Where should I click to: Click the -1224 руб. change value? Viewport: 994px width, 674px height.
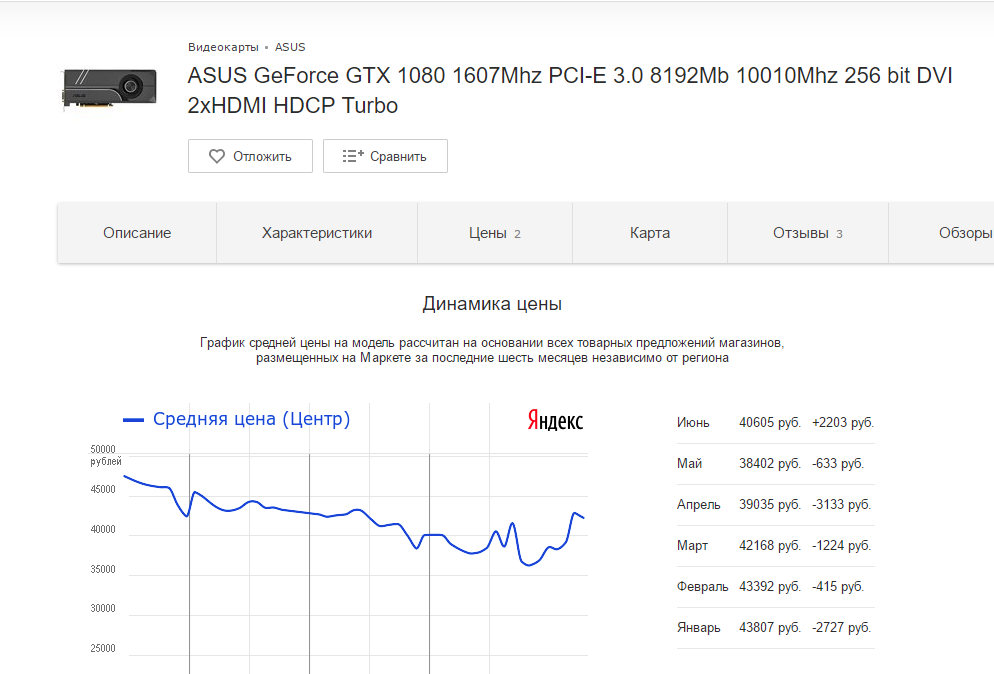pyautogui.click(x=841, y=545)
